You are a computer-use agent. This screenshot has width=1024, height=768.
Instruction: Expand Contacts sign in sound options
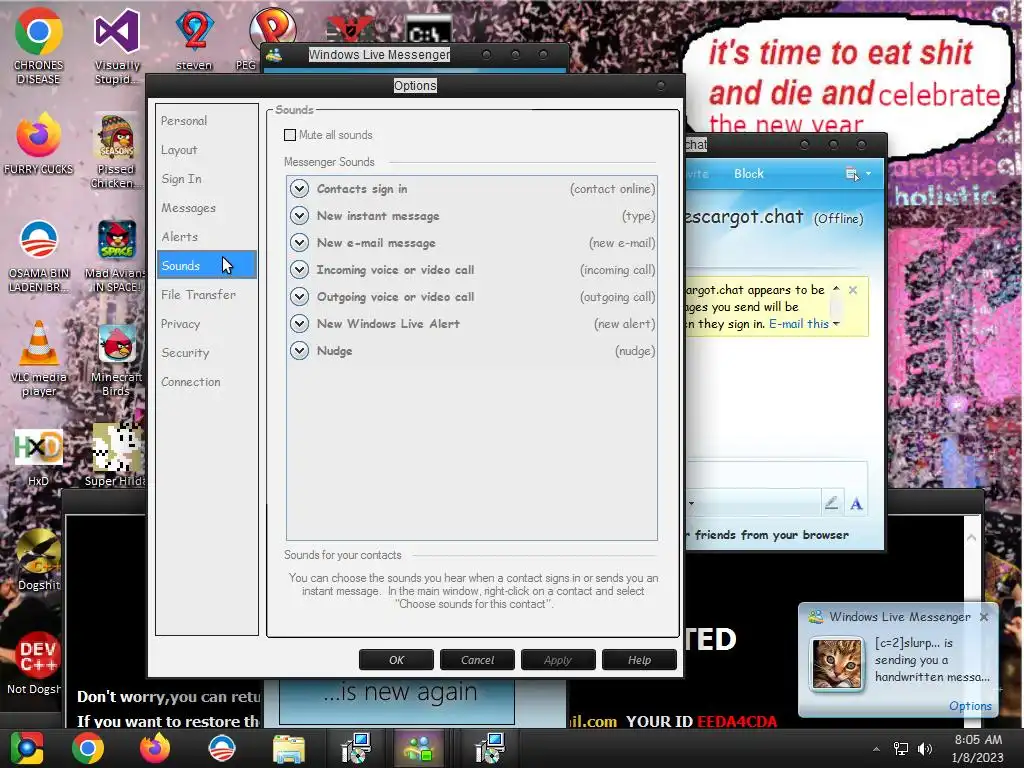coord(299,189)
